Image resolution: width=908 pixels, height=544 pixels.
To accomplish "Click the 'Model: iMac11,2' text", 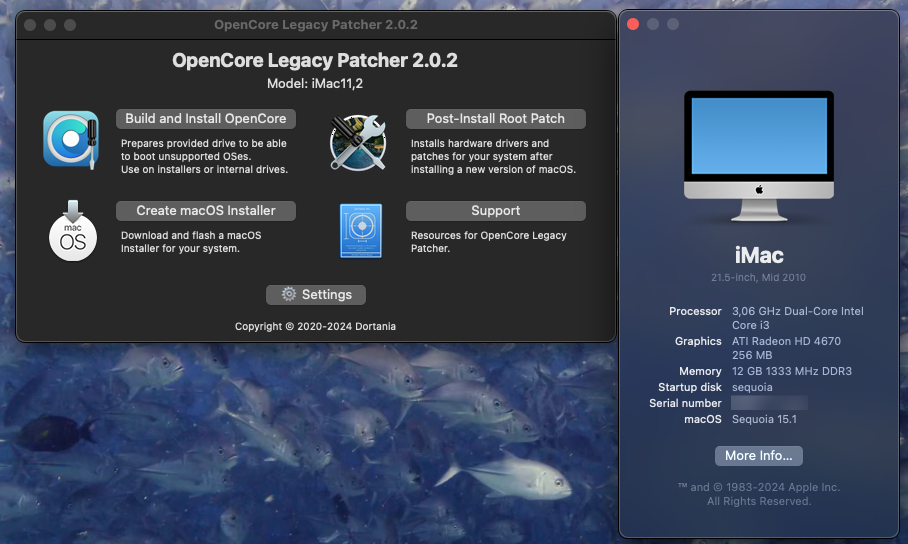I will point(315,83).
